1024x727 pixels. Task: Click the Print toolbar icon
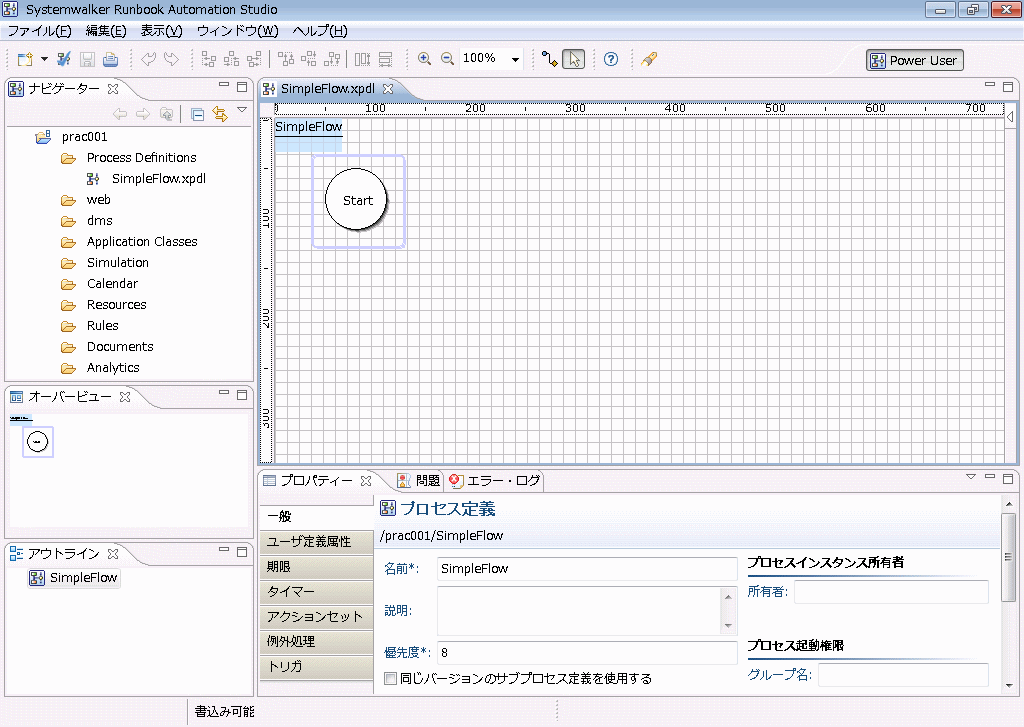click(x=110, y=59)
